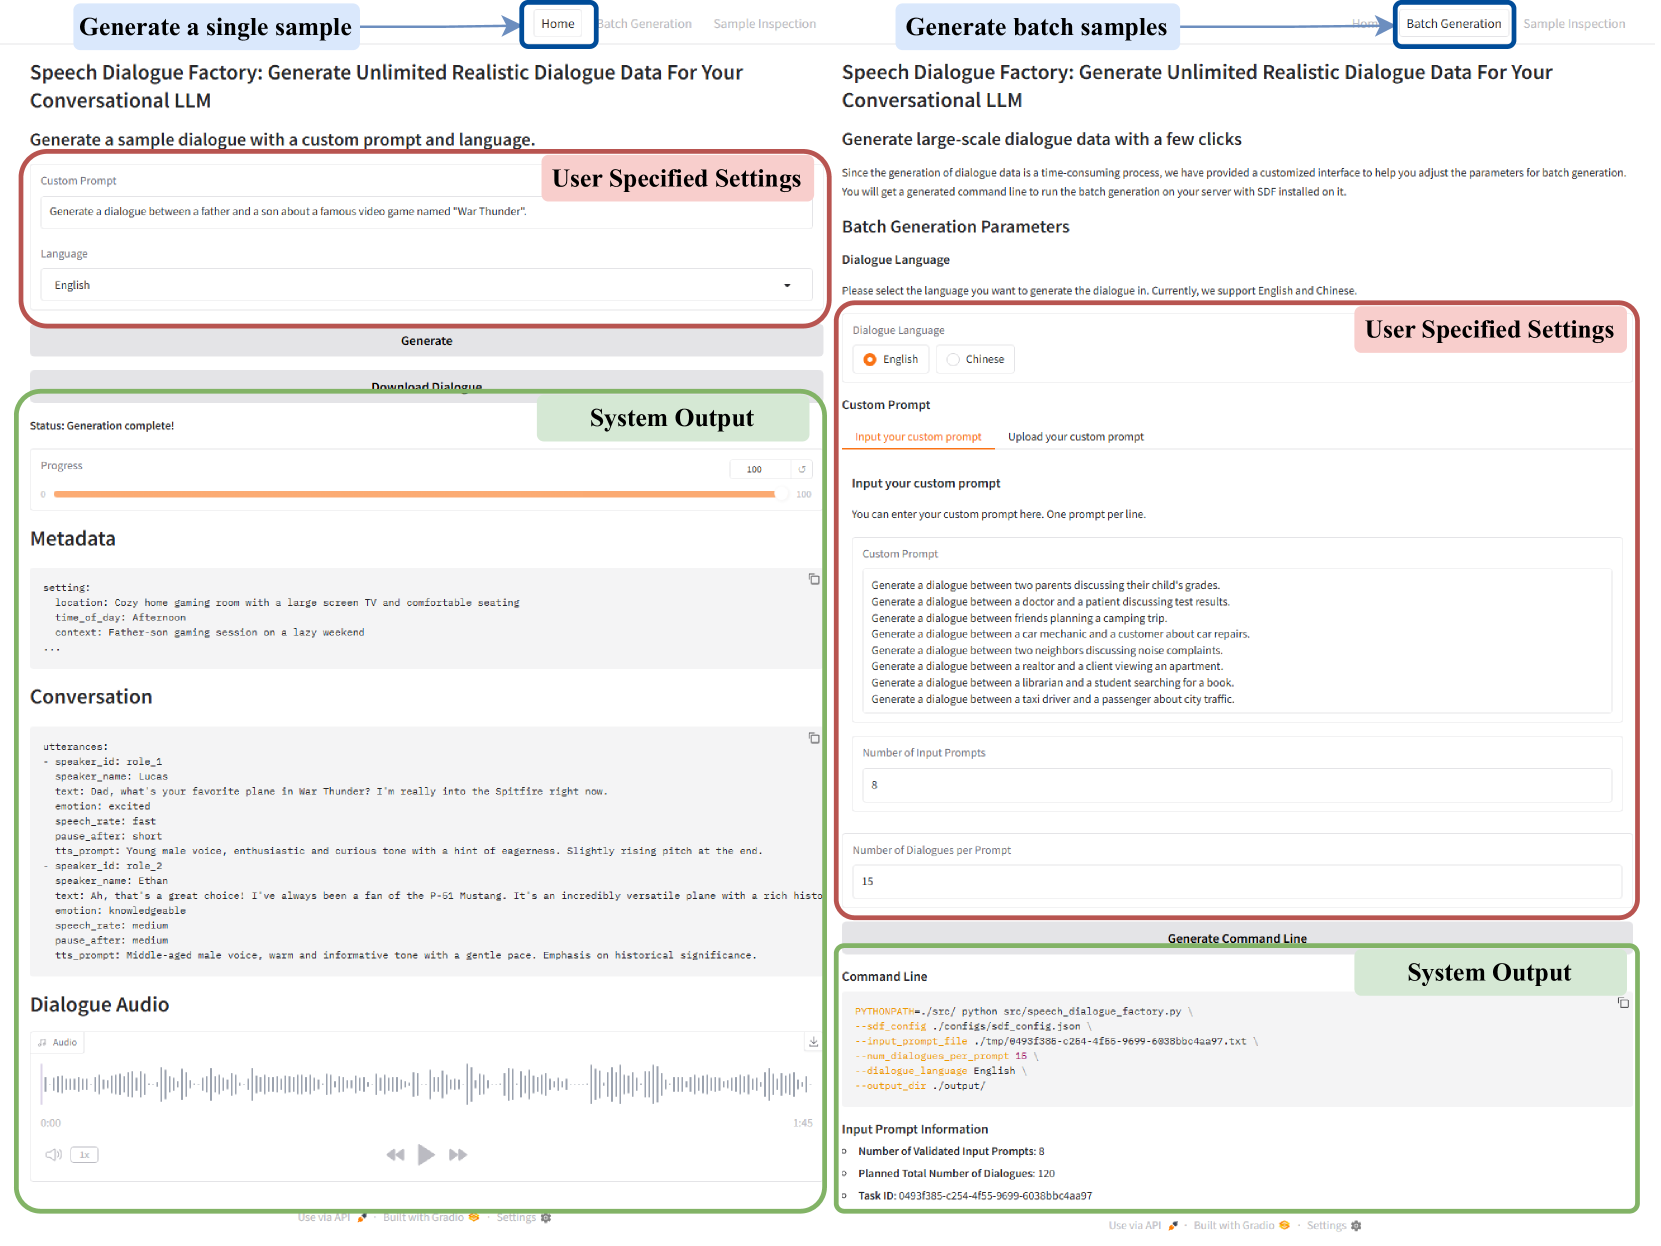Copy the Conversation code block contents
The image size is (1661, 1246).
tap(814, 738)
